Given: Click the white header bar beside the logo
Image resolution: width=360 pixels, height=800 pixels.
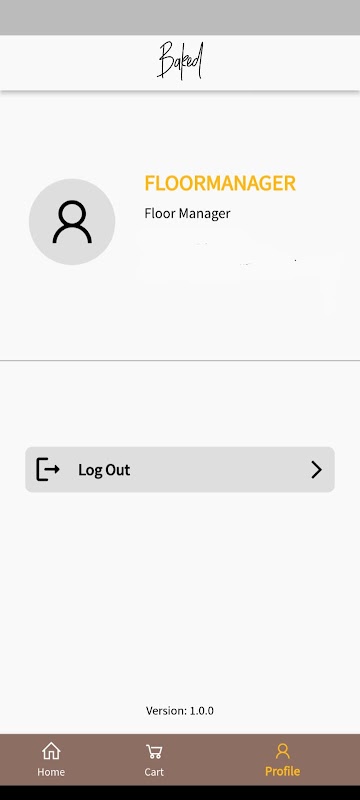Looking at the screenshot, I should (x=280, y=62).
